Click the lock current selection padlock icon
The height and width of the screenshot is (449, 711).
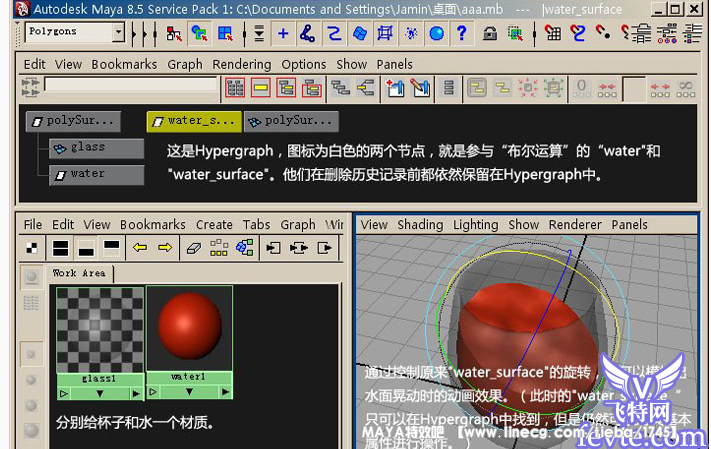[490, 33]
